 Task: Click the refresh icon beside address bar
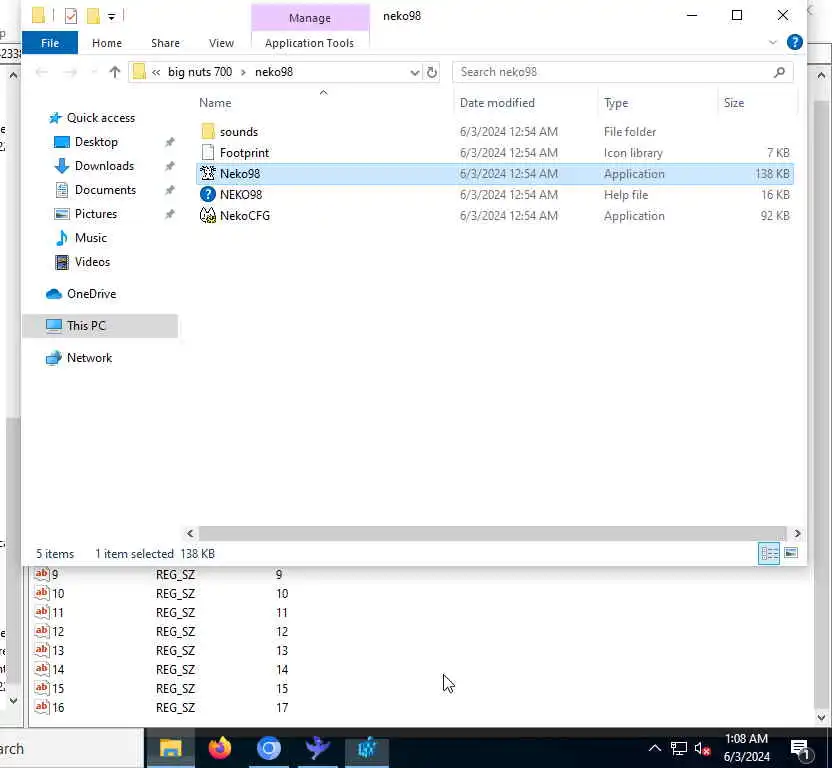pos(432,72)
